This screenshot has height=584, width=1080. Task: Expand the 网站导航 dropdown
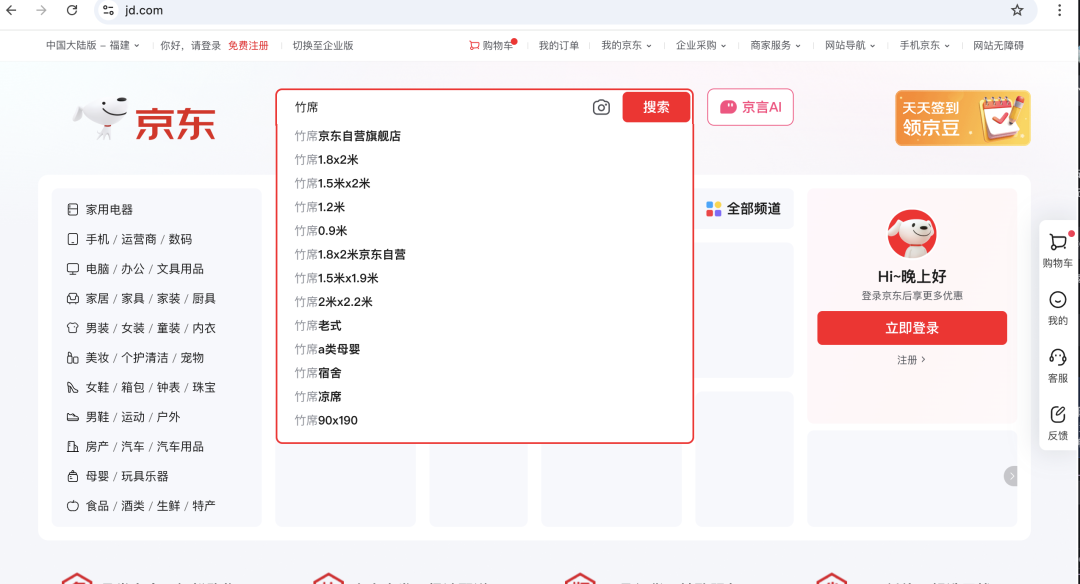point(850,45)
